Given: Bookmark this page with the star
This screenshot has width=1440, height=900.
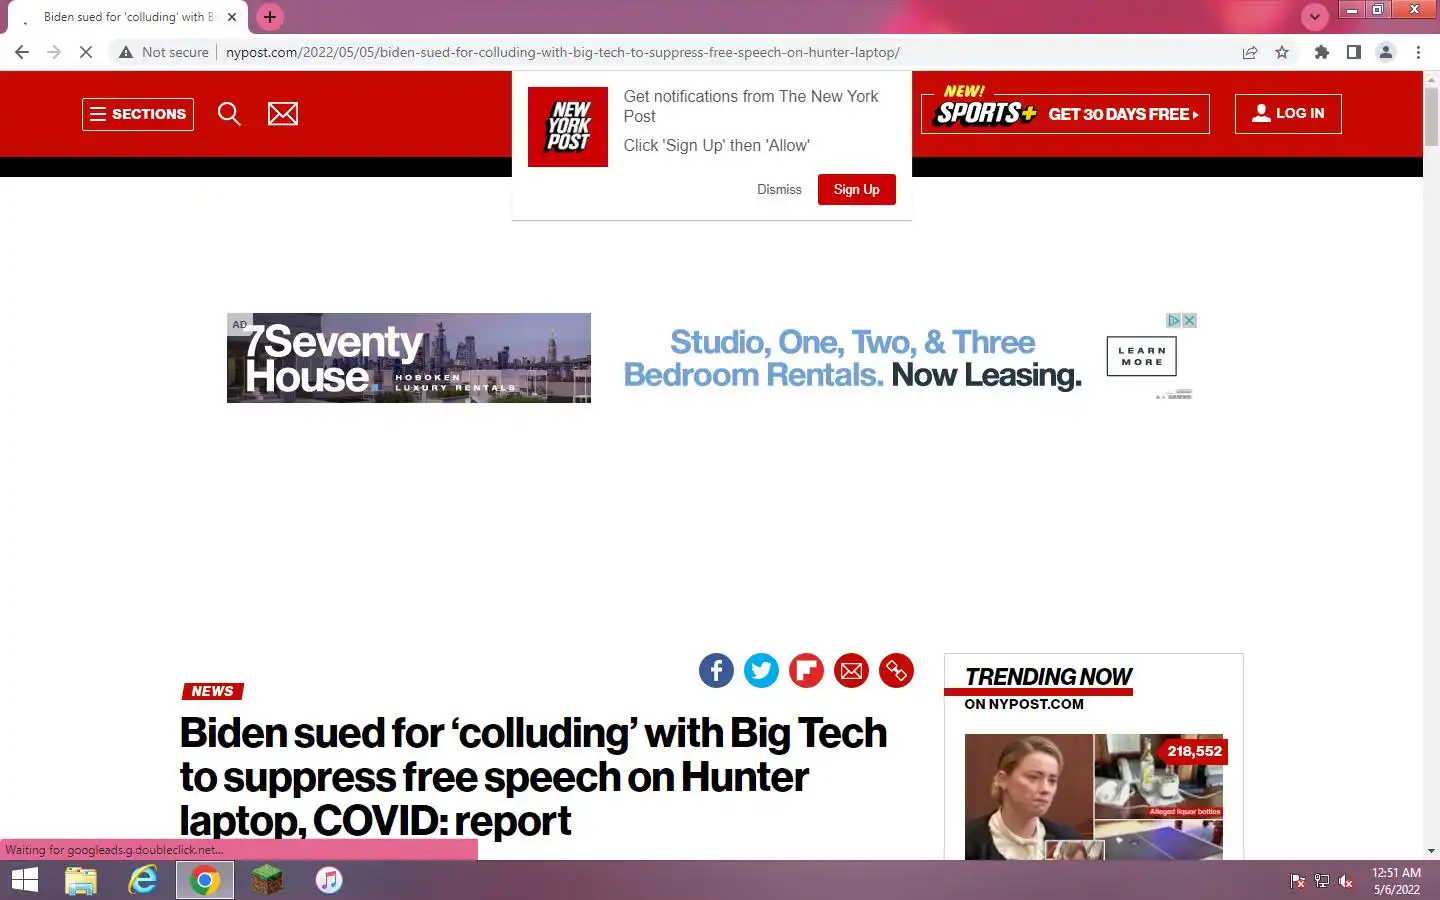Looking at the screenshot, I should tap(1282, 52).
